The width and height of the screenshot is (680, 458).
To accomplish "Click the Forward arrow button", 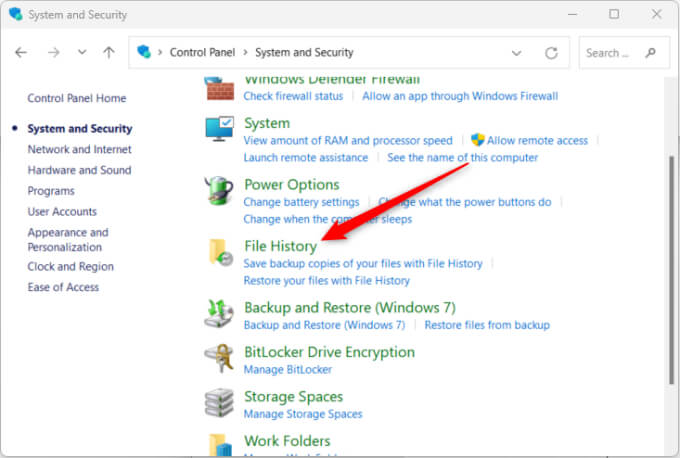I will click(54, 53).
